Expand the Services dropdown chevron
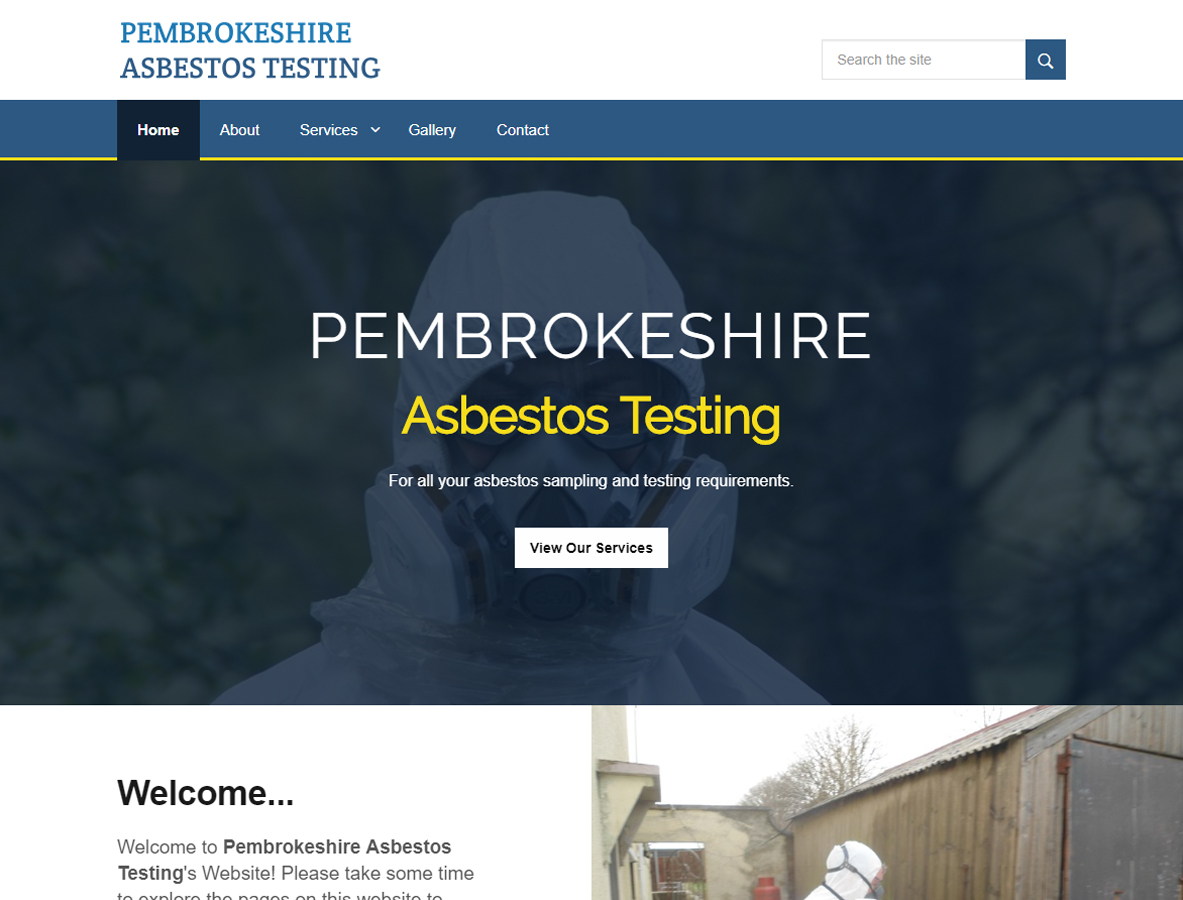 [375, 130]
